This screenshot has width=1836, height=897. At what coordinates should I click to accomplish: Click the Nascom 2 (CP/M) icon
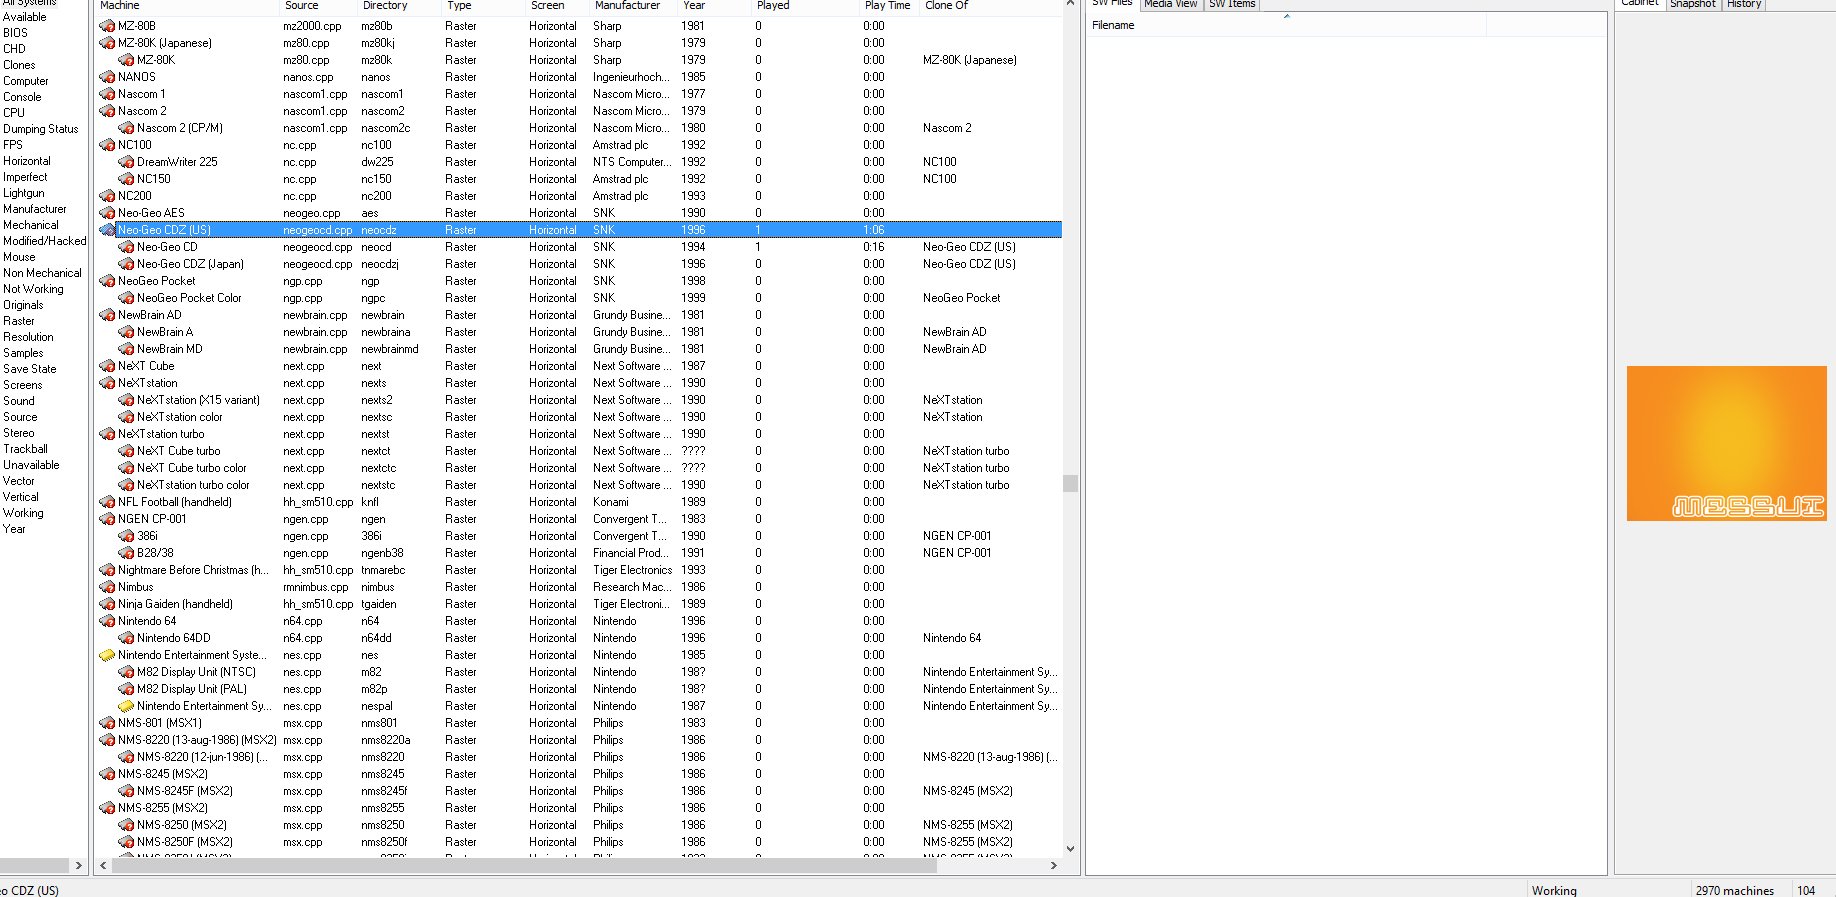[126, 128]
